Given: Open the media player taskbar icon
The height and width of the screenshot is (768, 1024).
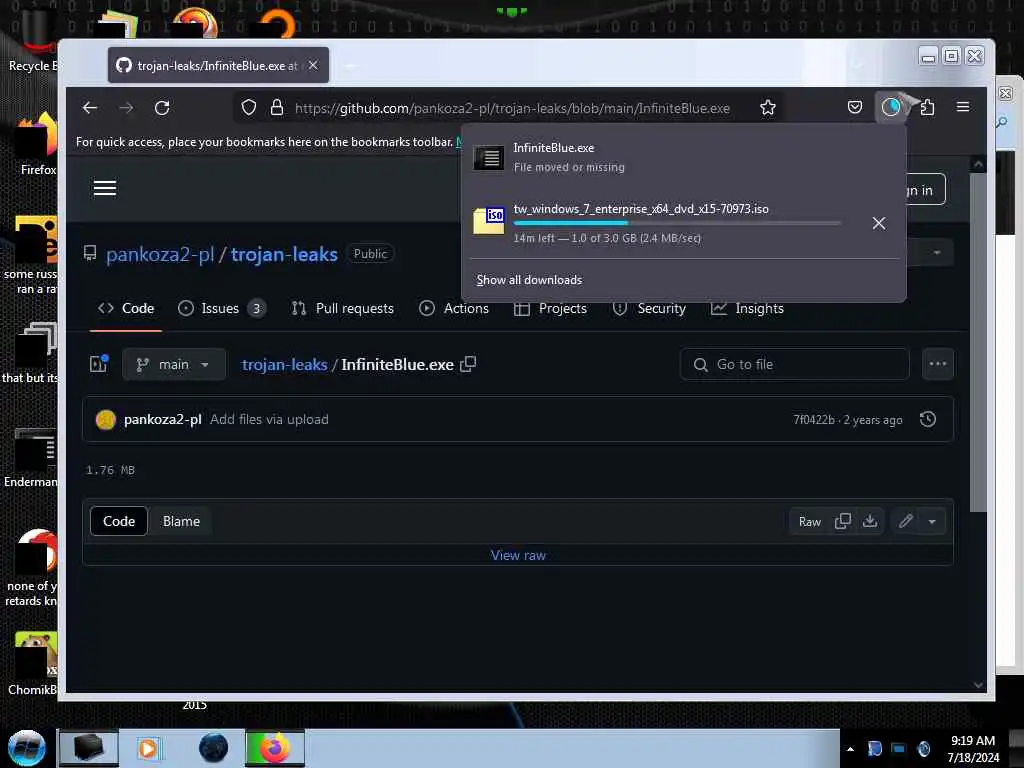Looking at the screenshot, I should pyautogui.click(x=148, y=748).
